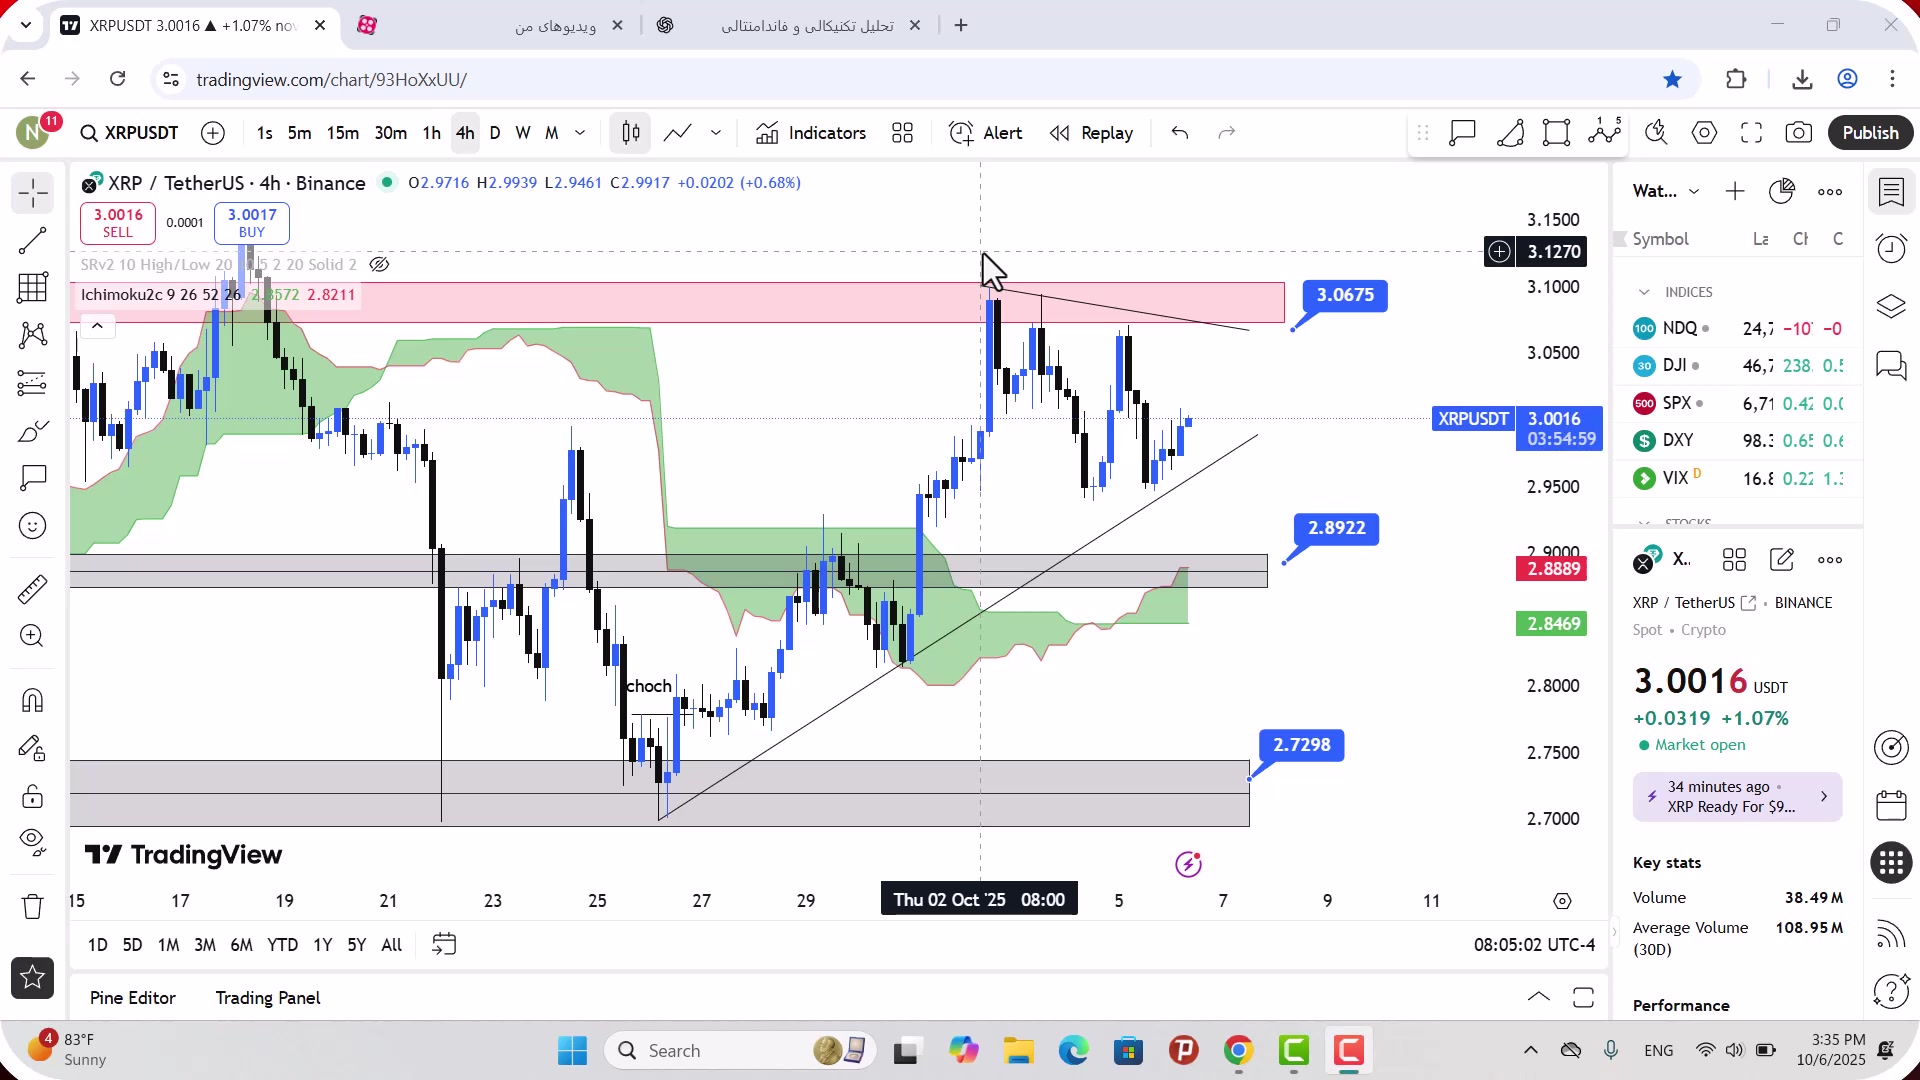
Task: Expand the Watchlist name dropdown
Action: pyautogui.click(x=1666, y=191)
